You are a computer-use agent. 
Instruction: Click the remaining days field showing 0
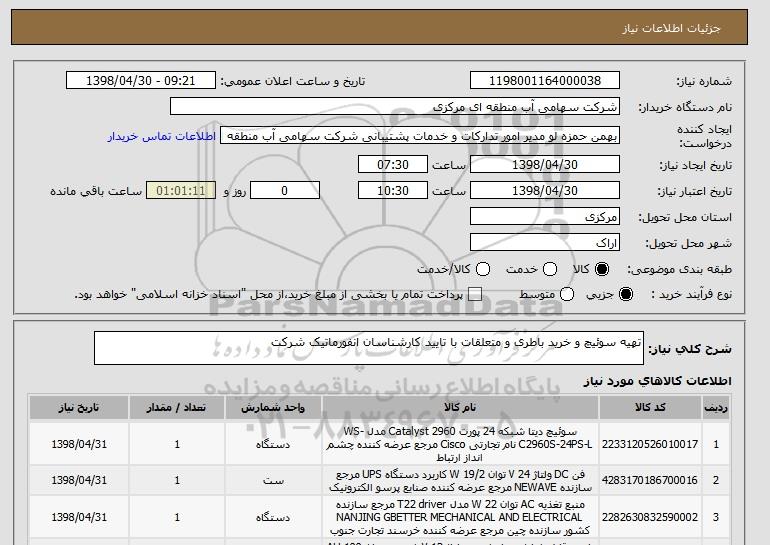coord(285,191)
